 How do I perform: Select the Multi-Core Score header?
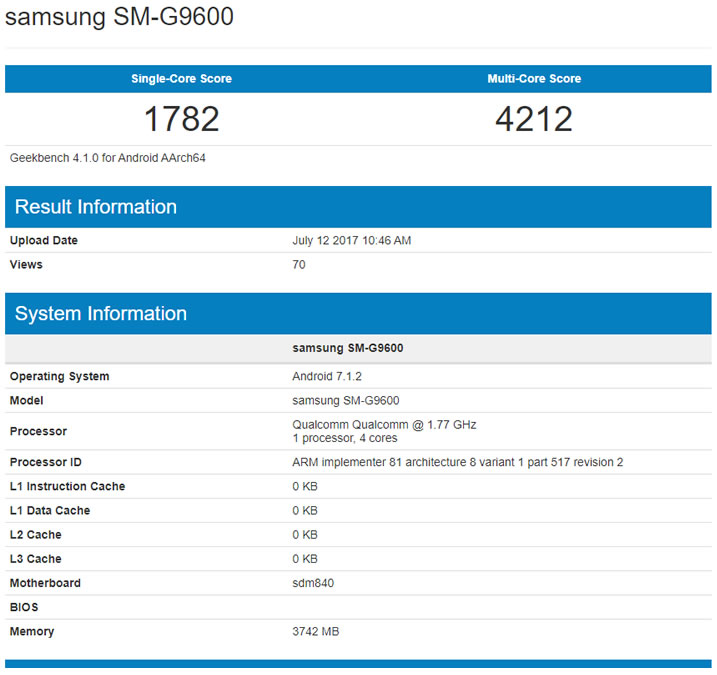click(x=534, y=79)
